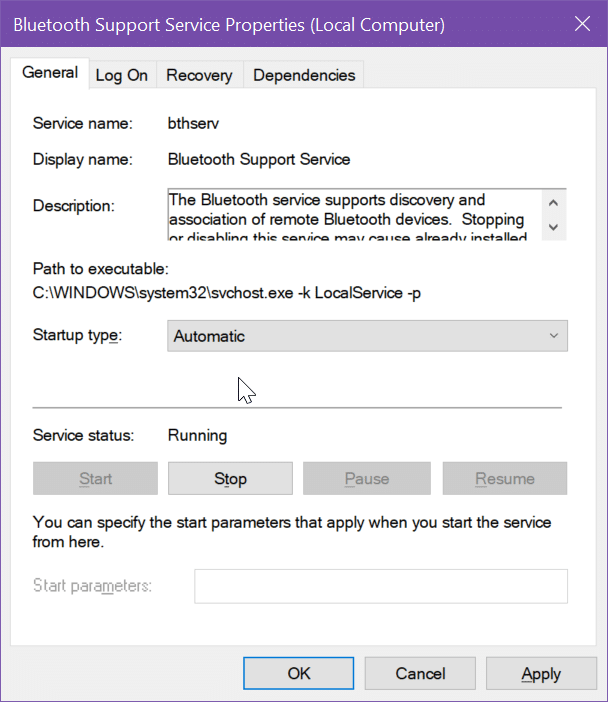608x702 pixels.
Task: Click inside the Description text box
Action: (x=355, y=215)
